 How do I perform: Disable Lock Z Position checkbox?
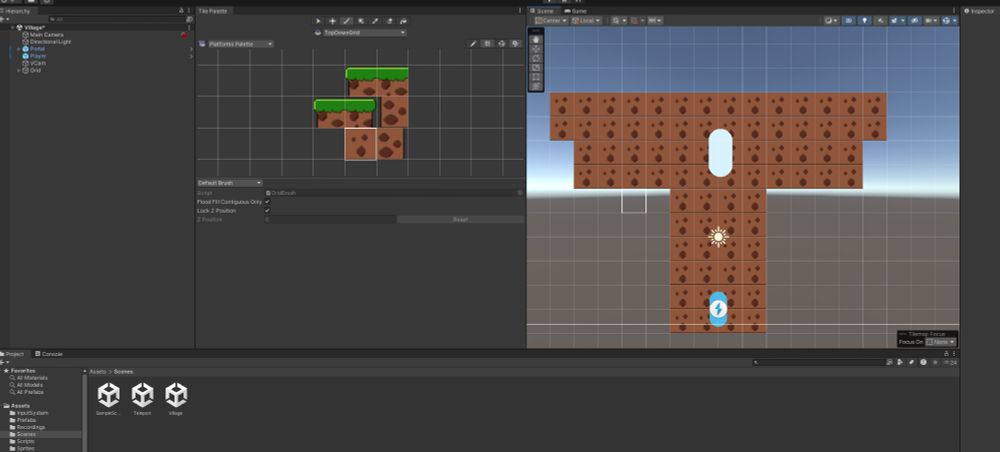(267, 211)
